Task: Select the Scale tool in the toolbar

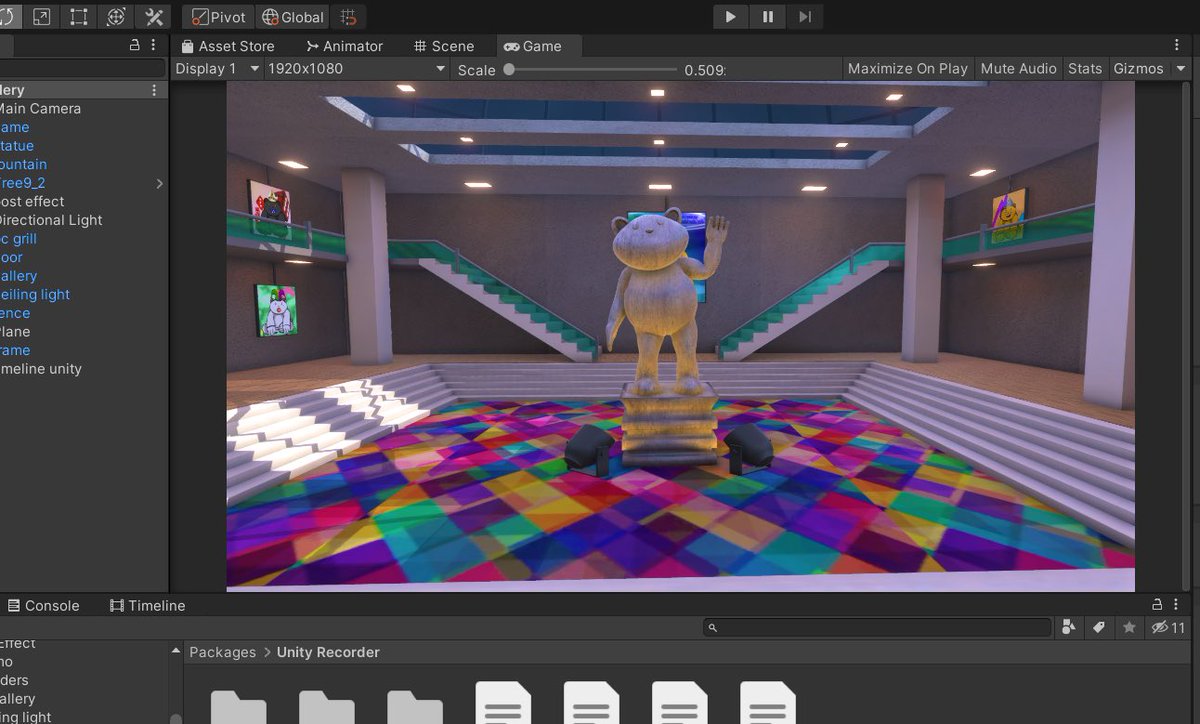Action: [41, 16]
